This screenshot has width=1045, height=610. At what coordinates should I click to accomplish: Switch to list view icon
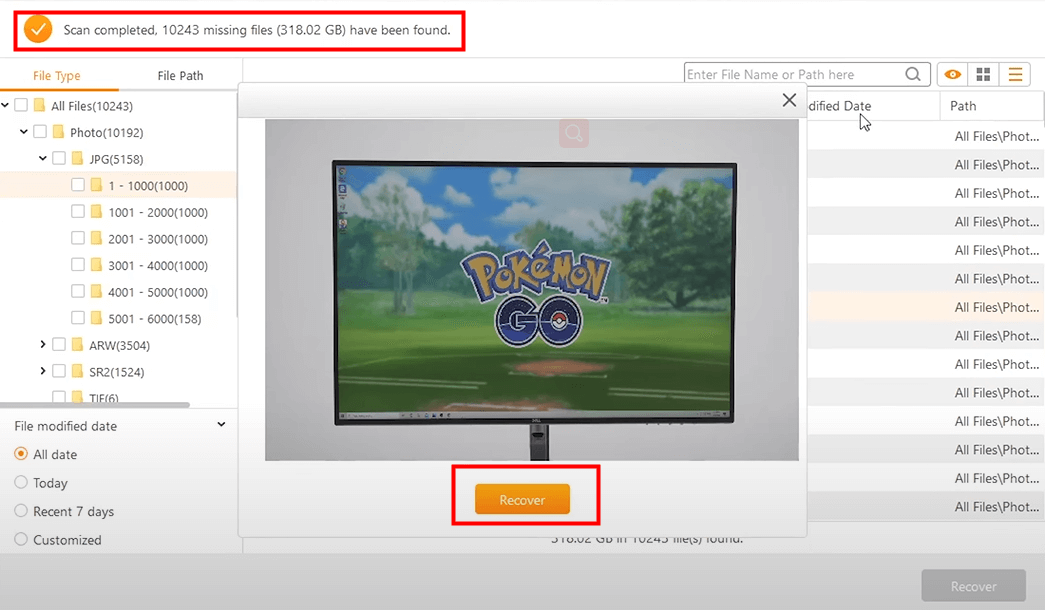click(x=1014, y=73)
